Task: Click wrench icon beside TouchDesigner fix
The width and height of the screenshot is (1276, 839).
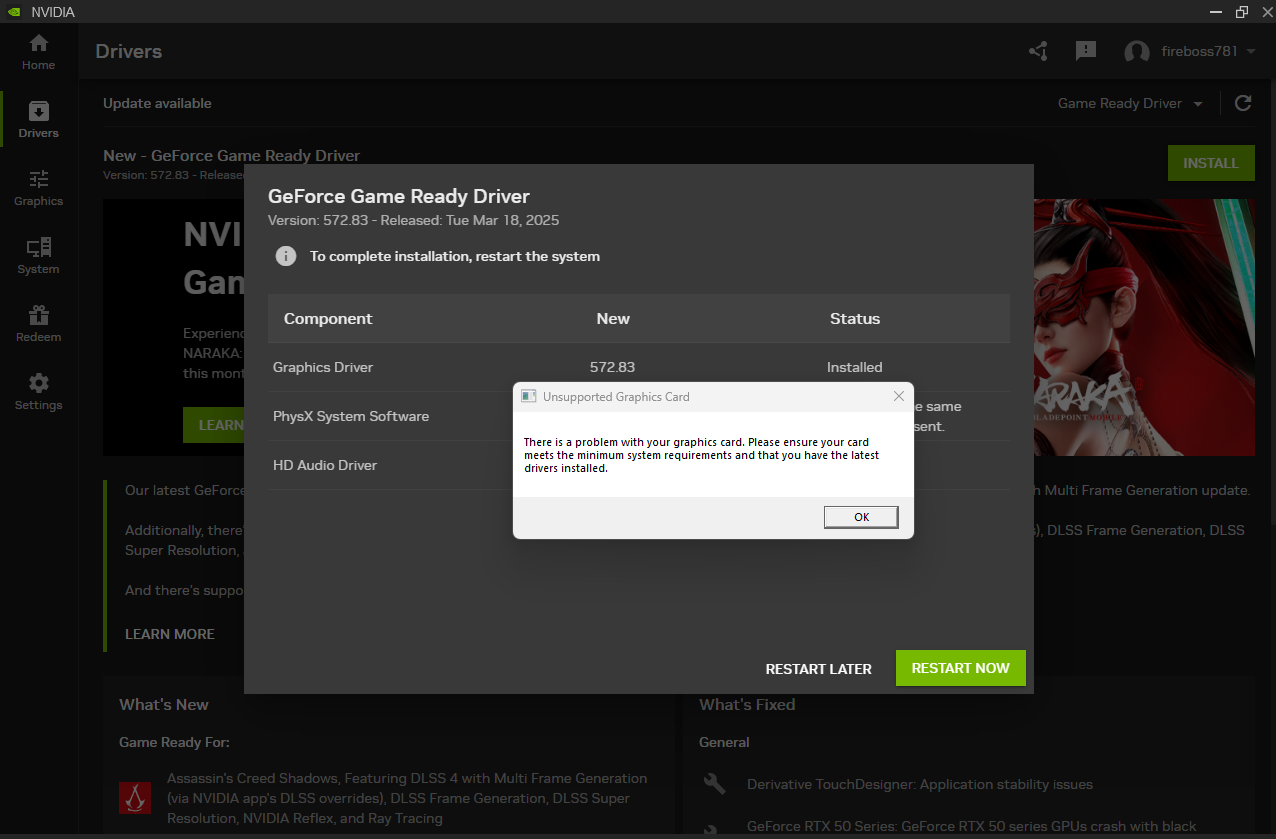Action: tap(714, 784)
